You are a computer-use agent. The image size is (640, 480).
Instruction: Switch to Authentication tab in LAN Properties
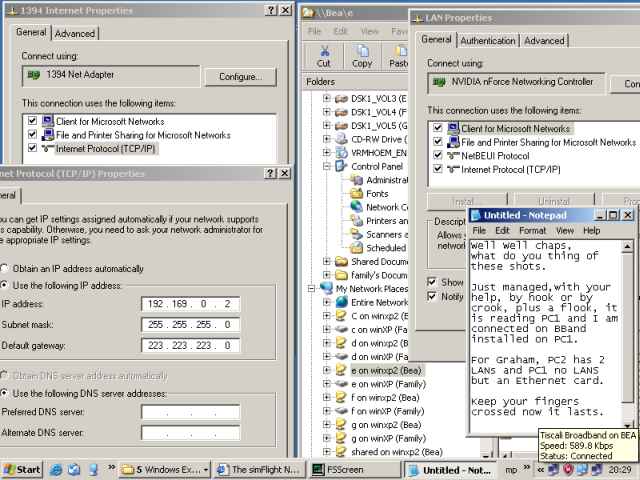[488, 41]
